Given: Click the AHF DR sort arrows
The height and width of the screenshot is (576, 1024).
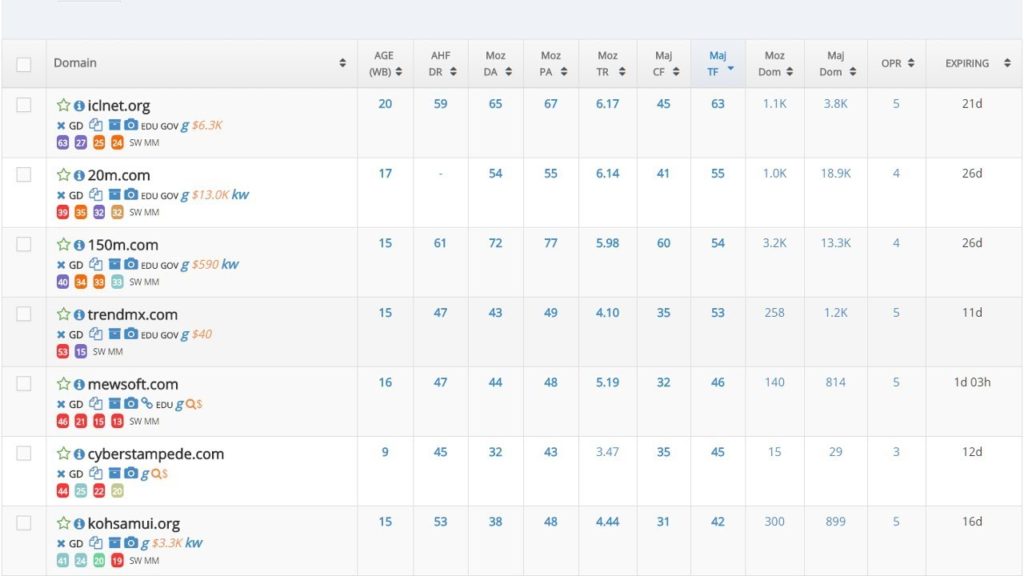Looking at the screenshot, I should click(453, 72).
